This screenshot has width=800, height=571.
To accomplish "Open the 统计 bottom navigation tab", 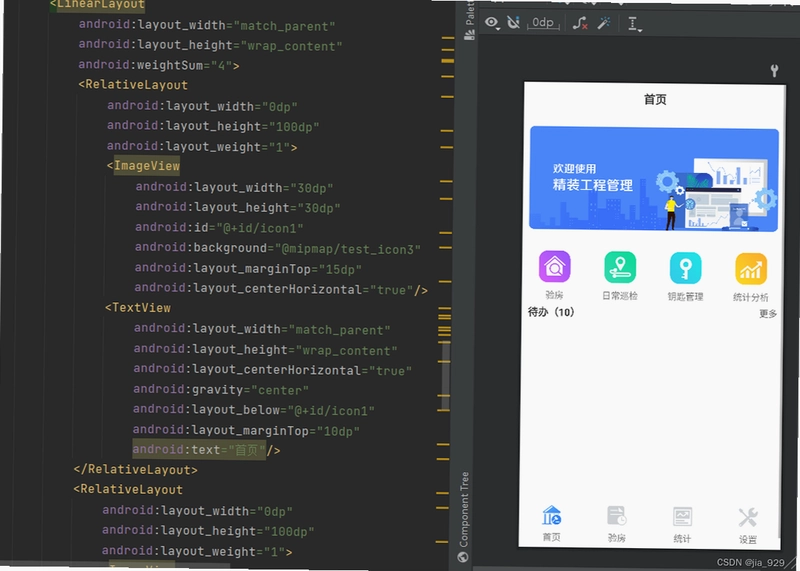I will (x=682, y=525).
